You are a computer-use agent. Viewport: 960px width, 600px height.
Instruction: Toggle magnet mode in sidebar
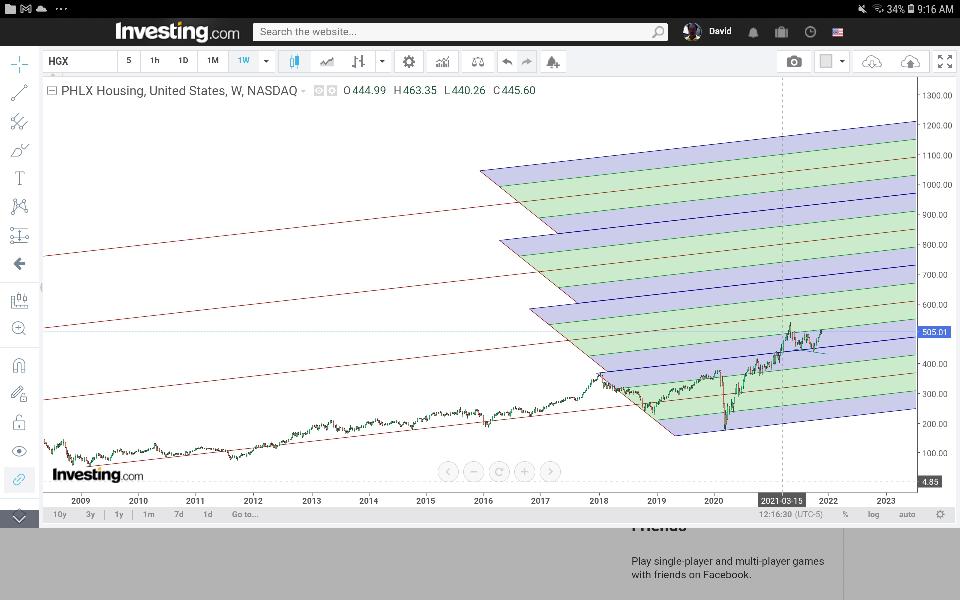[19, 366]
